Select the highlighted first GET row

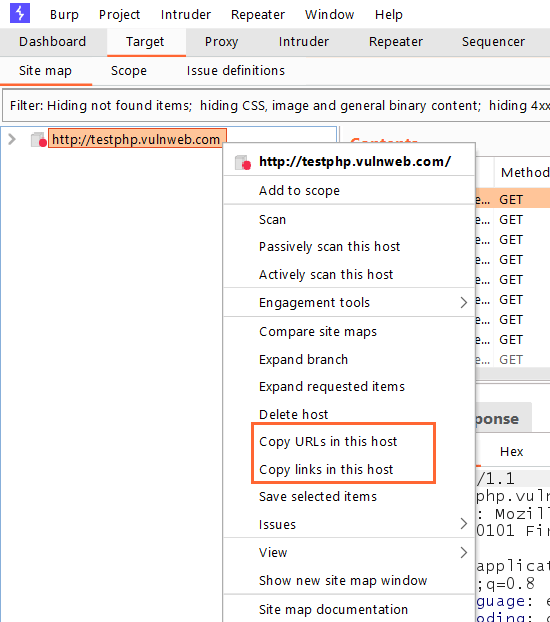click(513, 200)
